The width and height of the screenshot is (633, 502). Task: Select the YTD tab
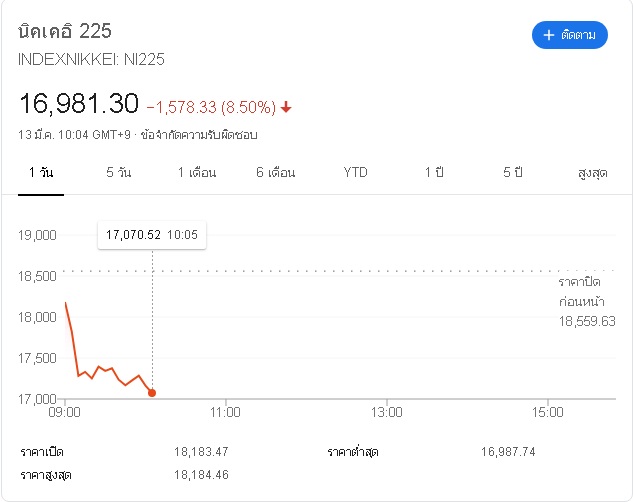(355, 172)
